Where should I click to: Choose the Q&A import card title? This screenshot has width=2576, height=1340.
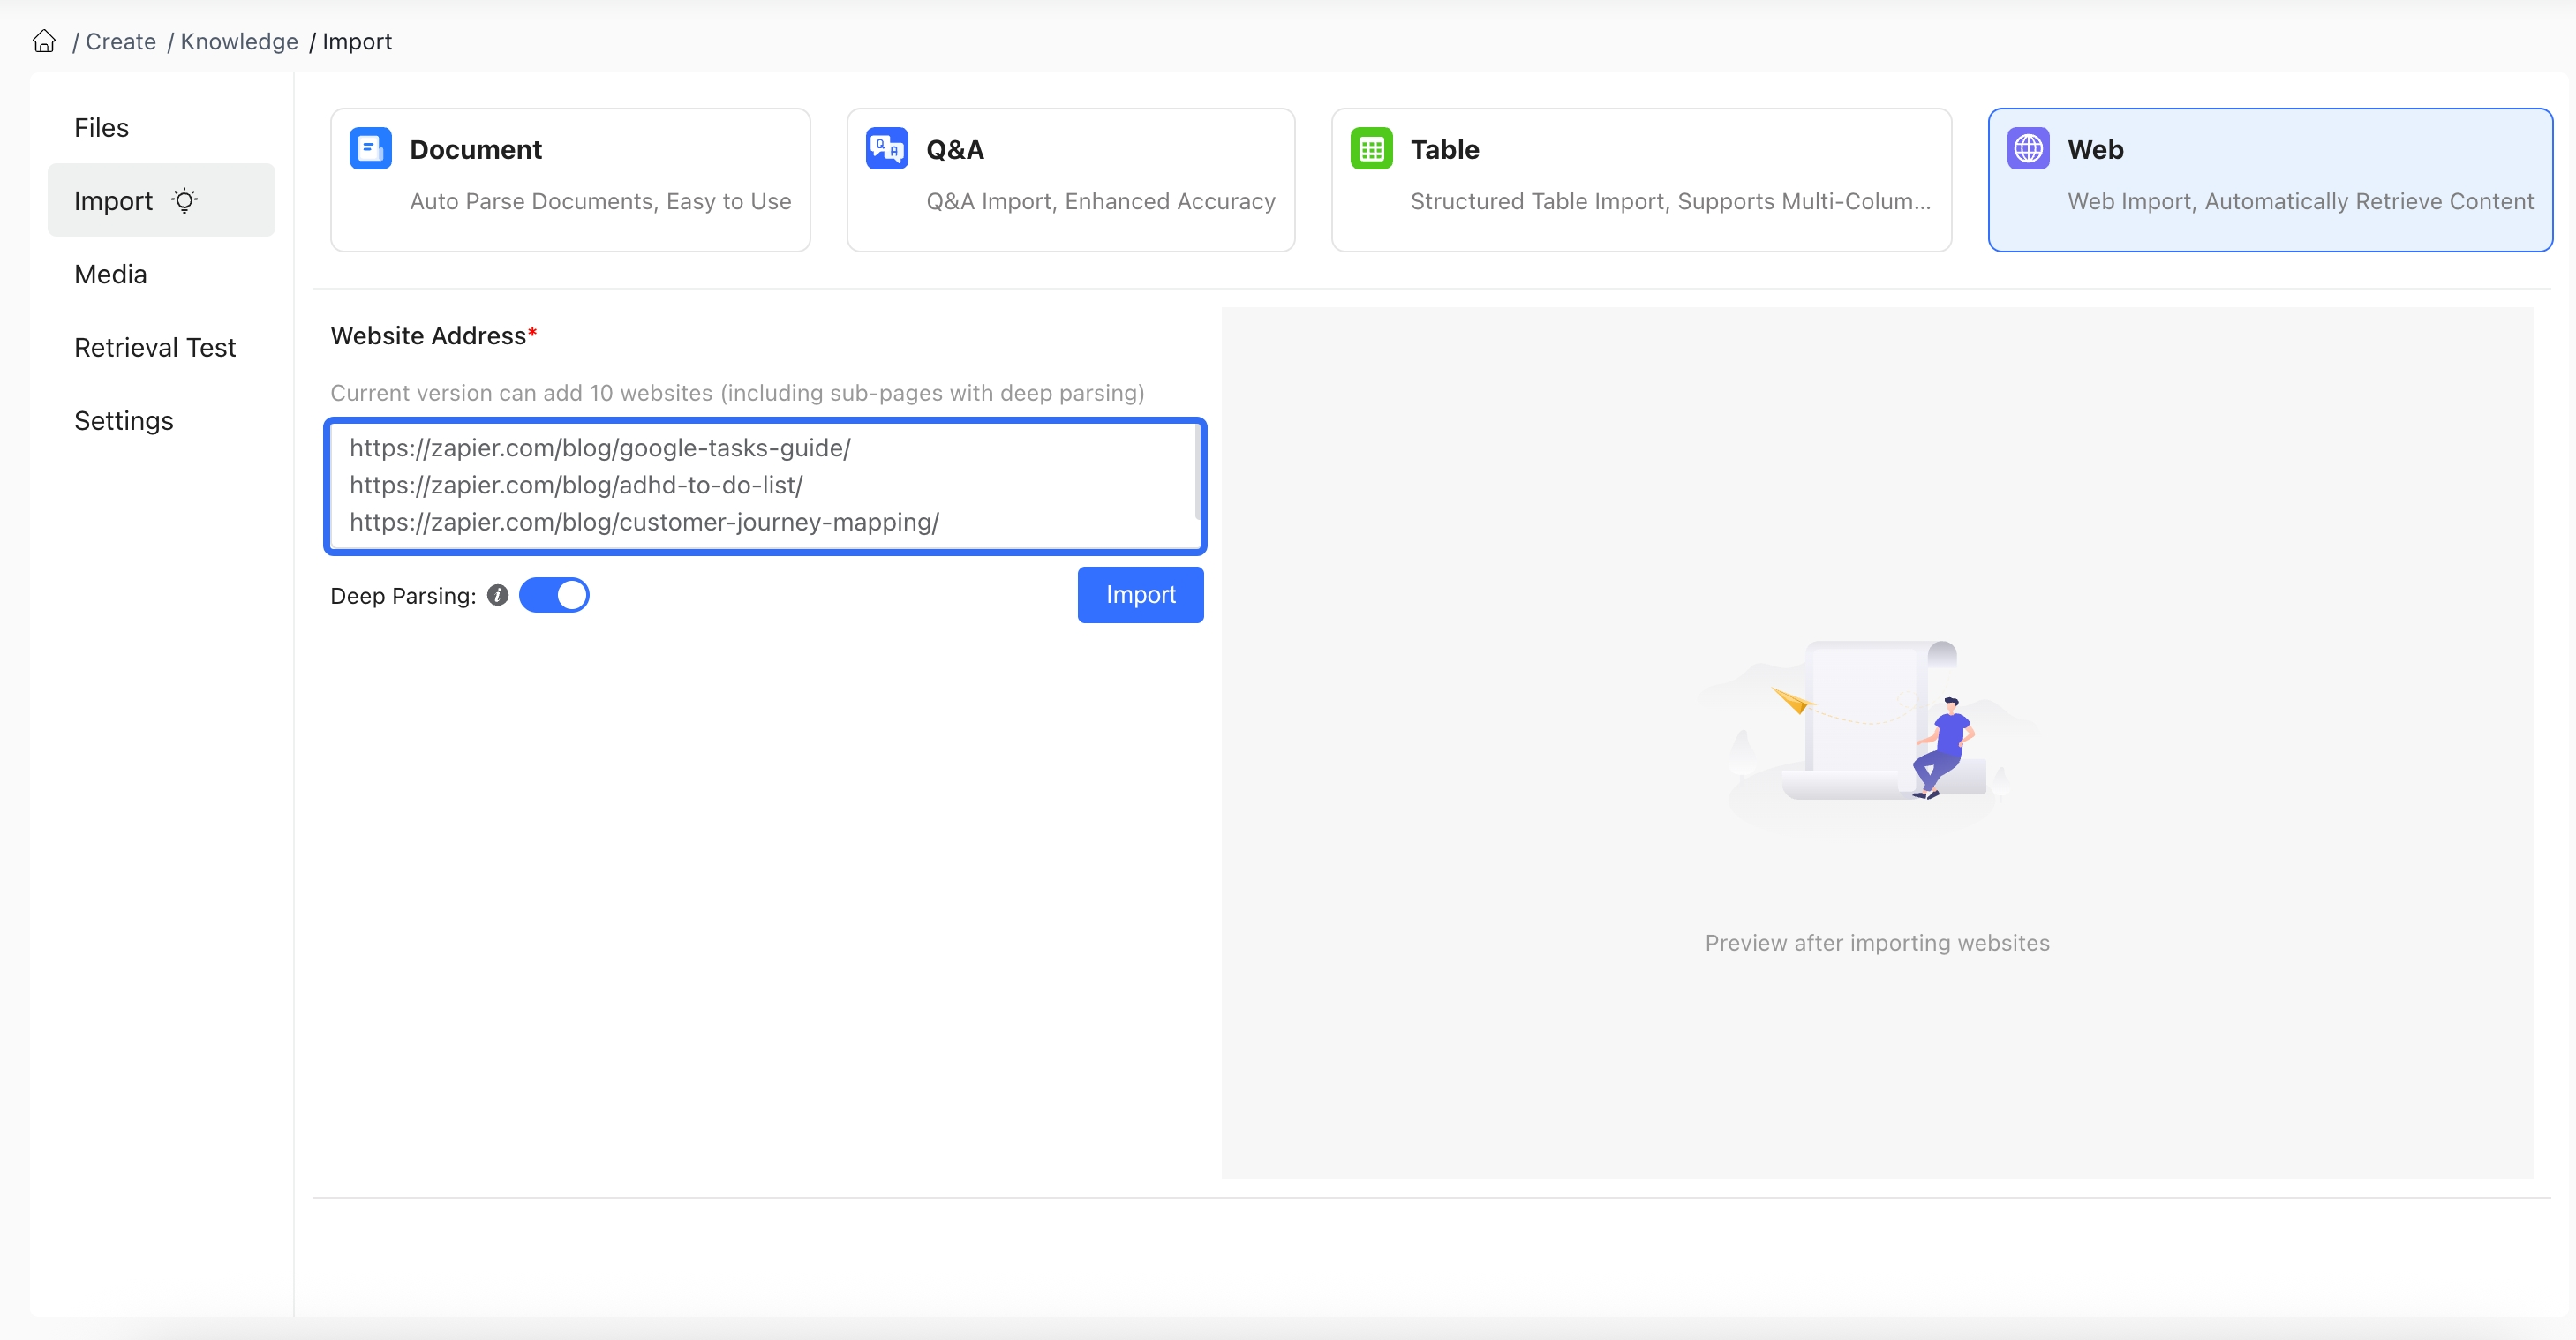(x=955, y=150)
